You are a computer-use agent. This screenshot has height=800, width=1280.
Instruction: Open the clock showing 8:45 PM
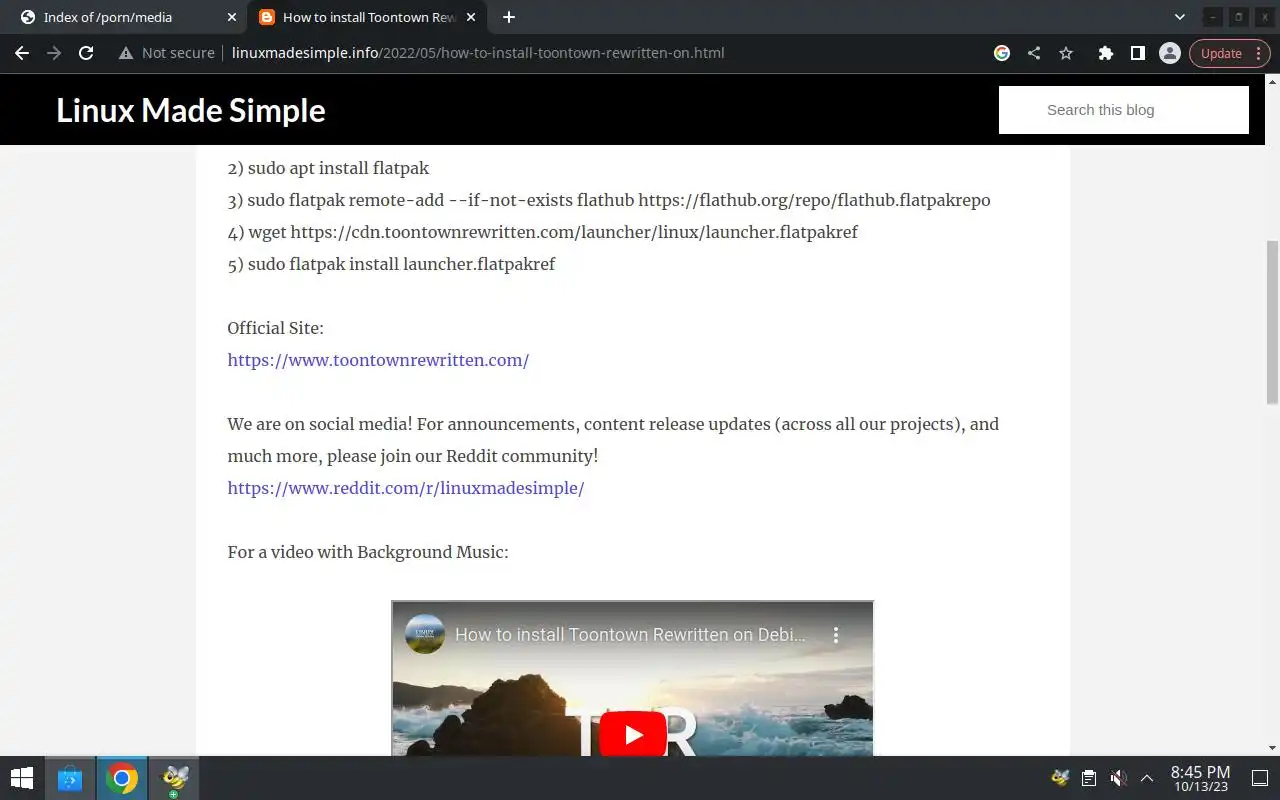coord(1200,778)
